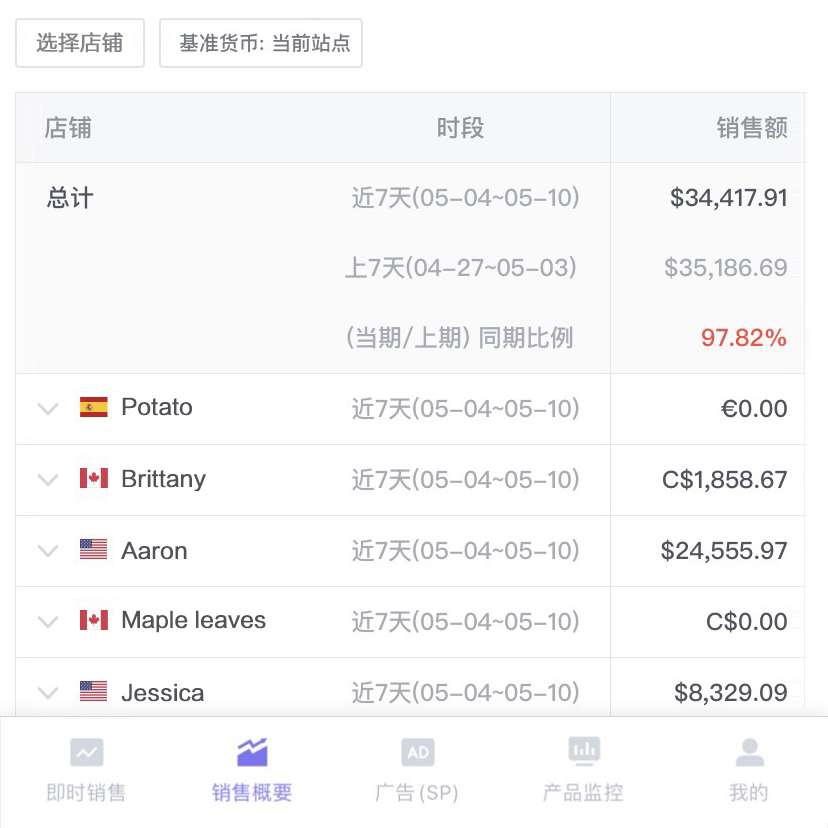Expand the Brittany store row

click(48, 479)
